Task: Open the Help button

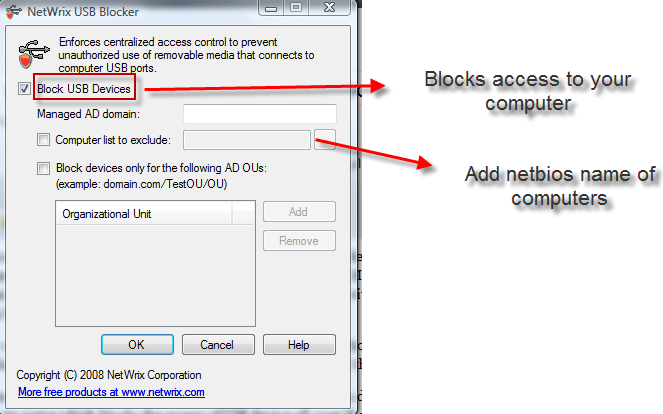Action: point(299,345)
